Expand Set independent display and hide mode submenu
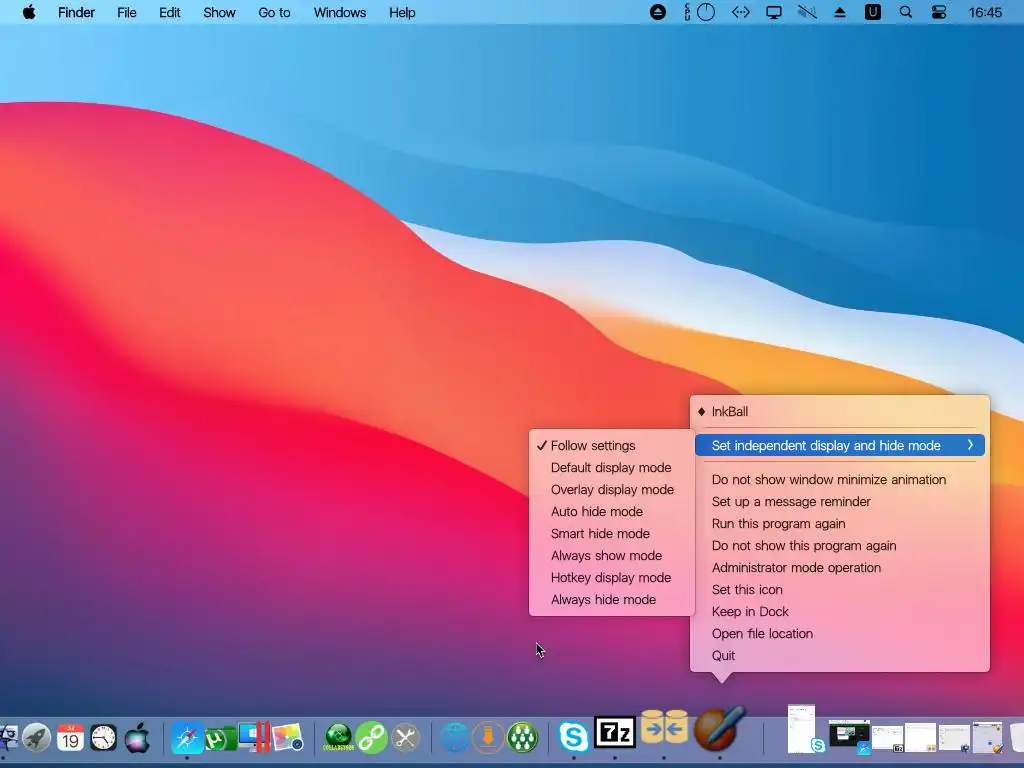 (840, 445)
